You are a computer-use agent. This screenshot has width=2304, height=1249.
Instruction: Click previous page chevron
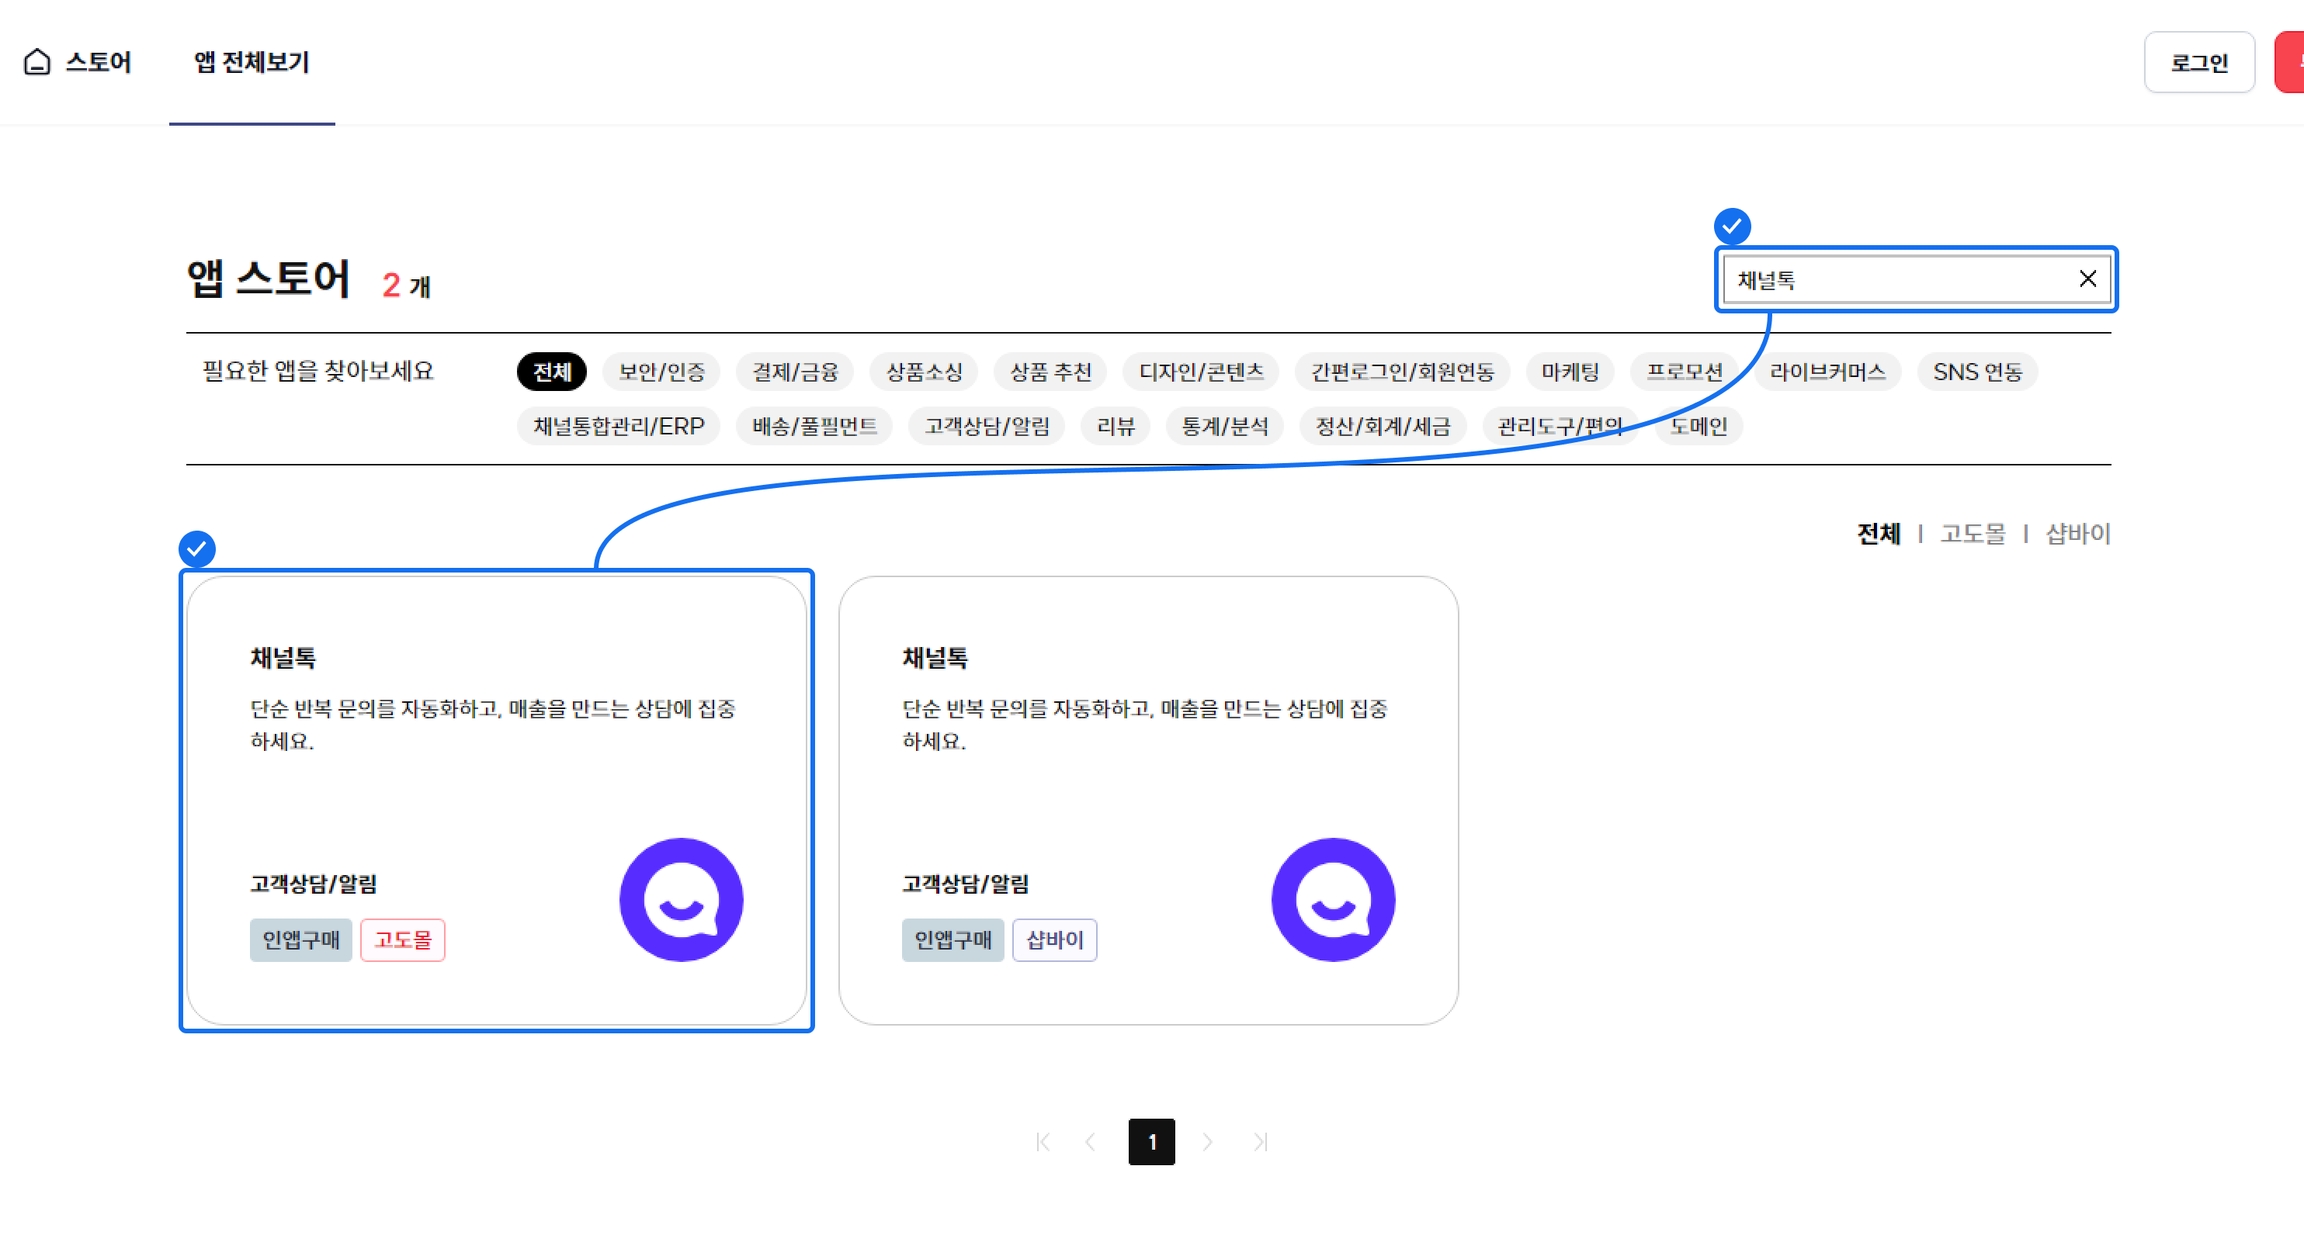point(1090,1142)
